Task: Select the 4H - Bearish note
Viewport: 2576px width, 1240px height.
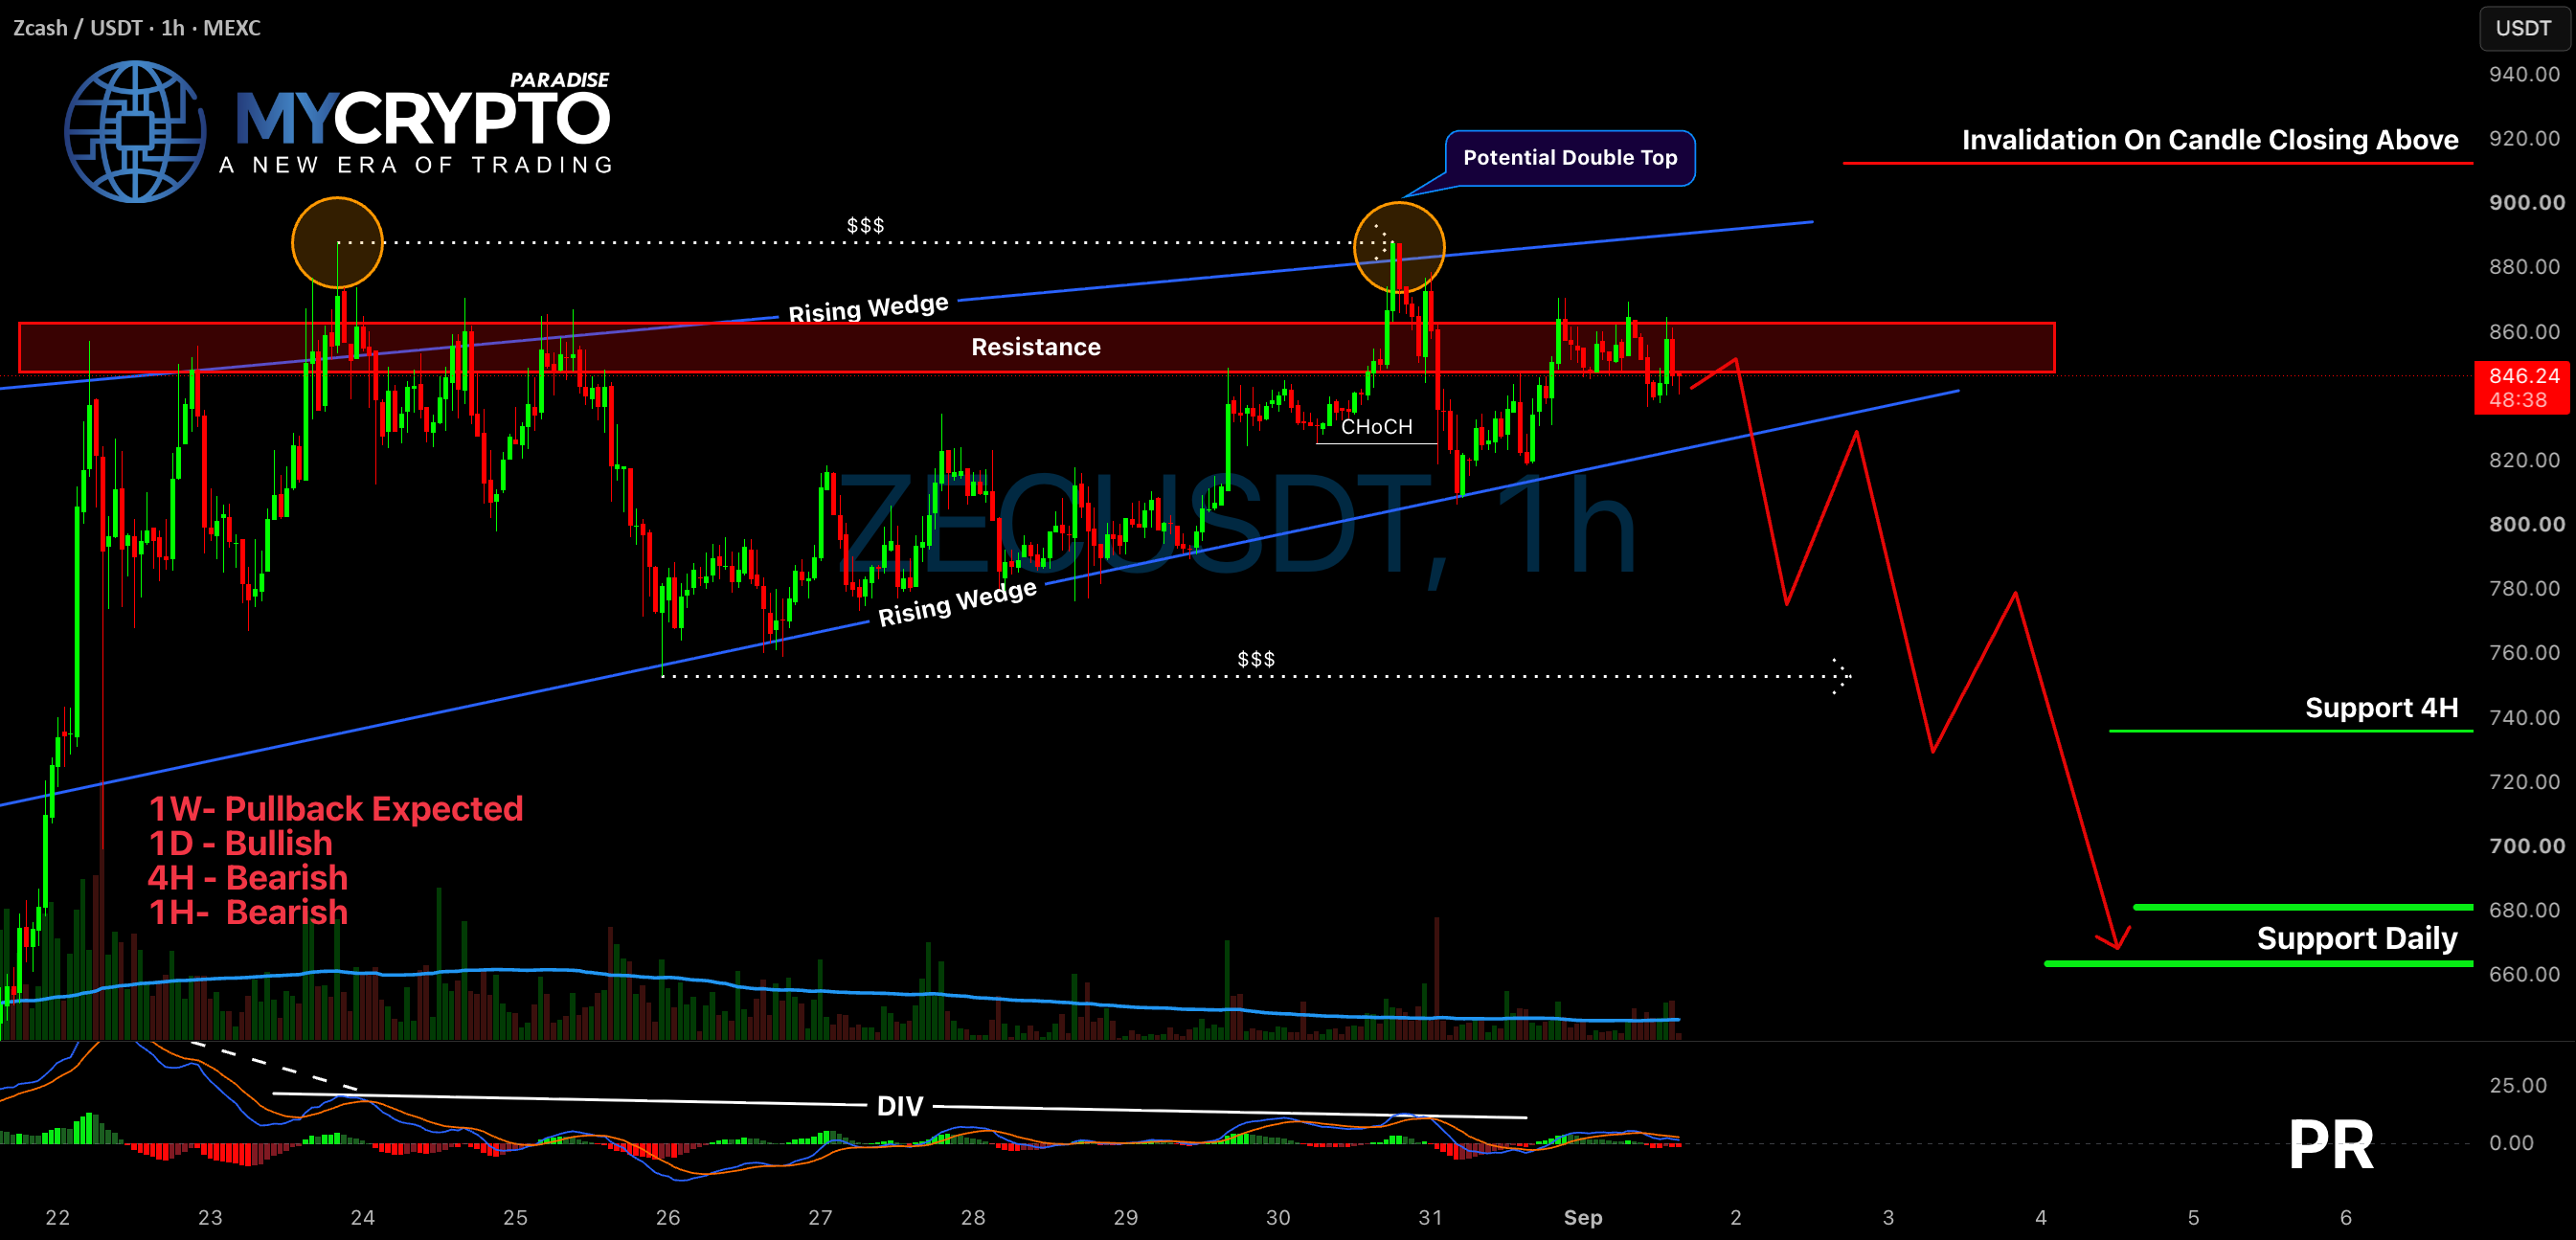Action: (247, 878)
